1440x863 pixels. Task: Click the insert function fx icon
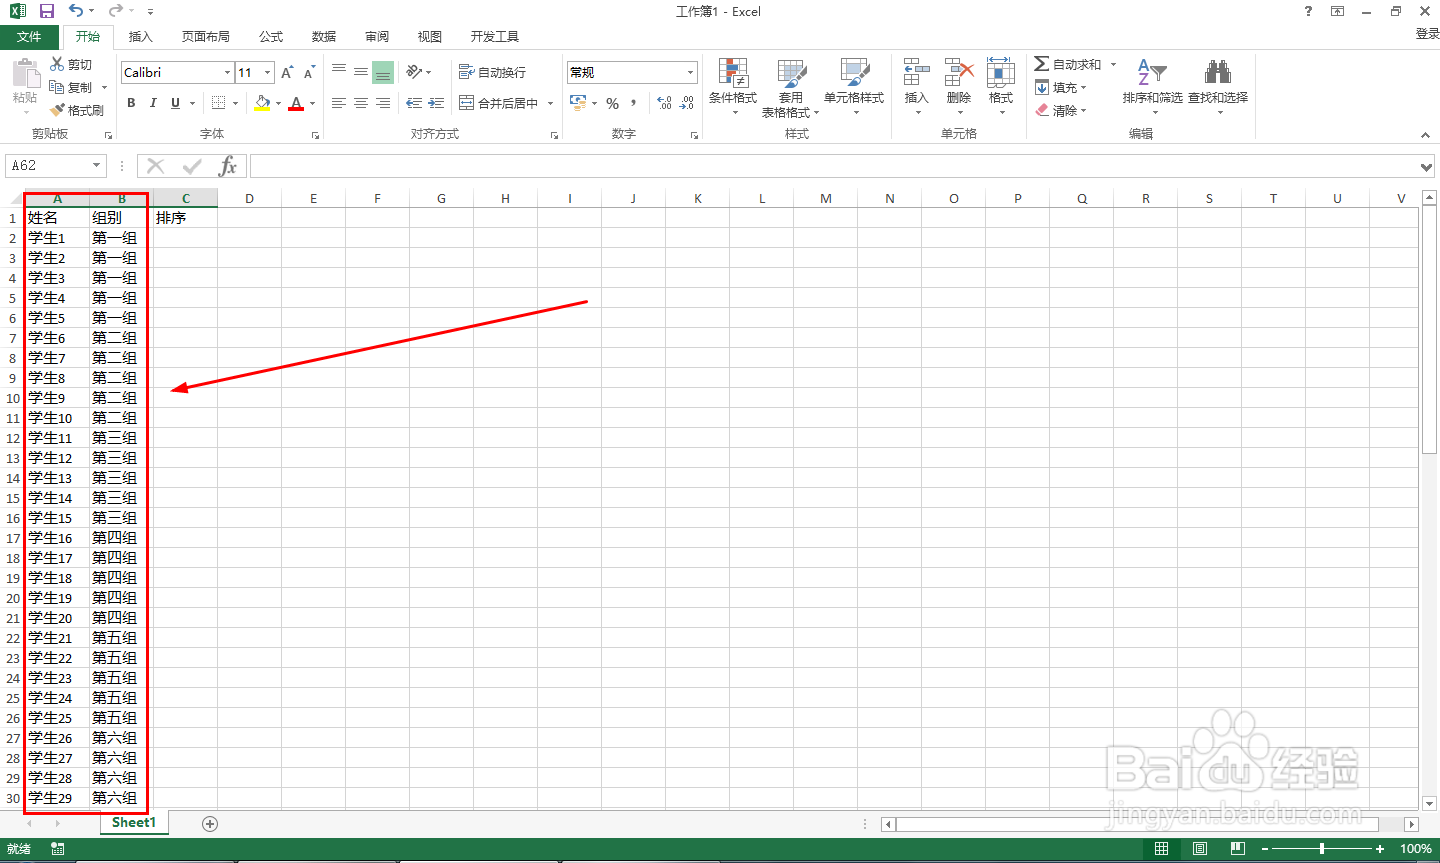[x=228, y=166]
